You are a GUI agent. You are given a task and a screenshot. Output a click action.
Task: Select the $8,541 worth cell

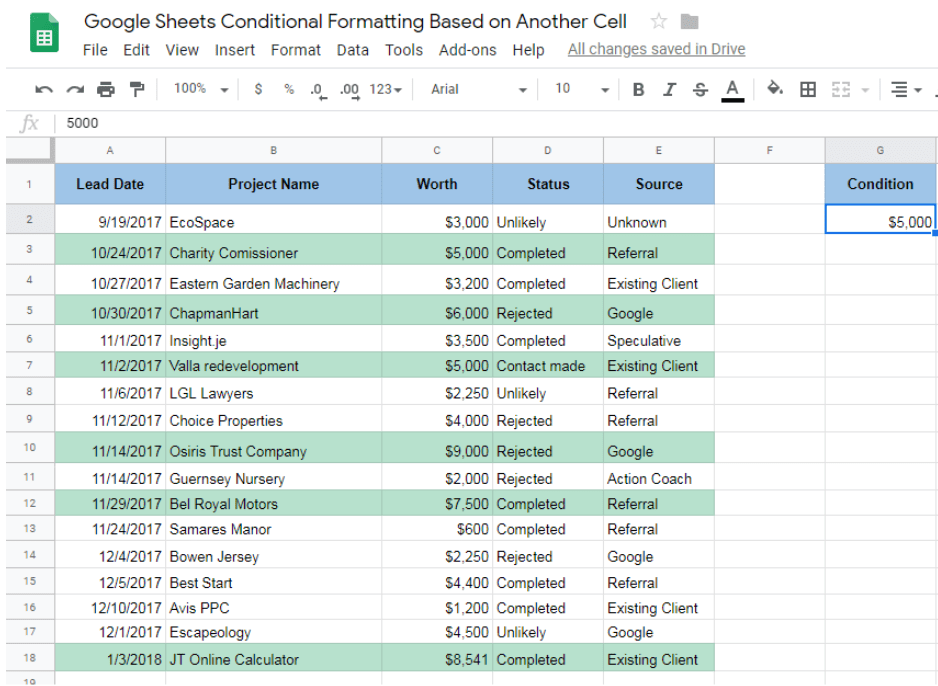click(x=437, y=657)
